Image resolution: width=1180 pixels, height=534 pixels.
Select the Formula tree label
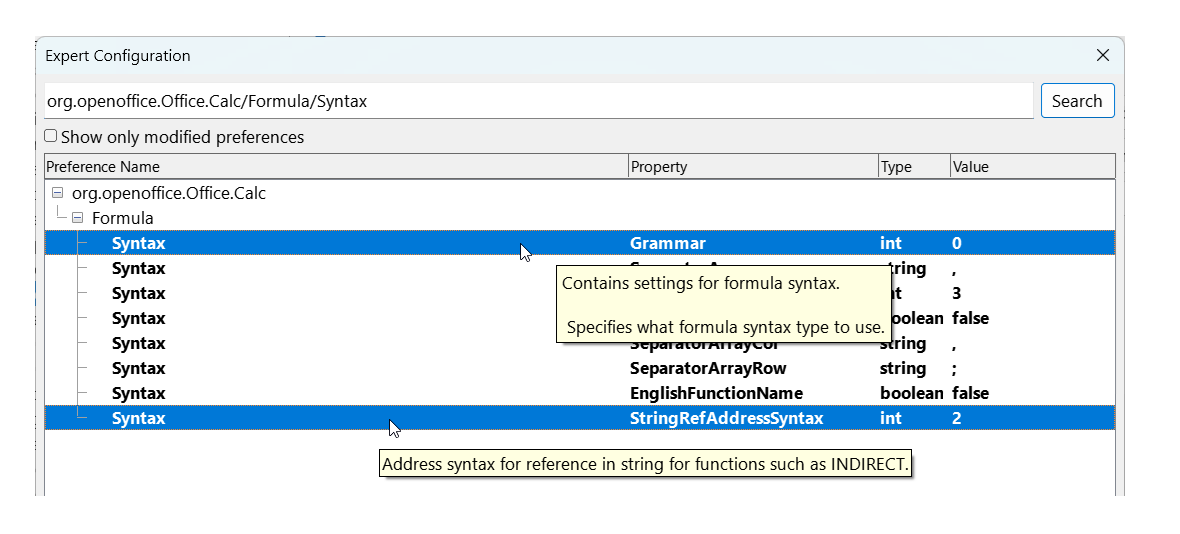coord(123,218)
